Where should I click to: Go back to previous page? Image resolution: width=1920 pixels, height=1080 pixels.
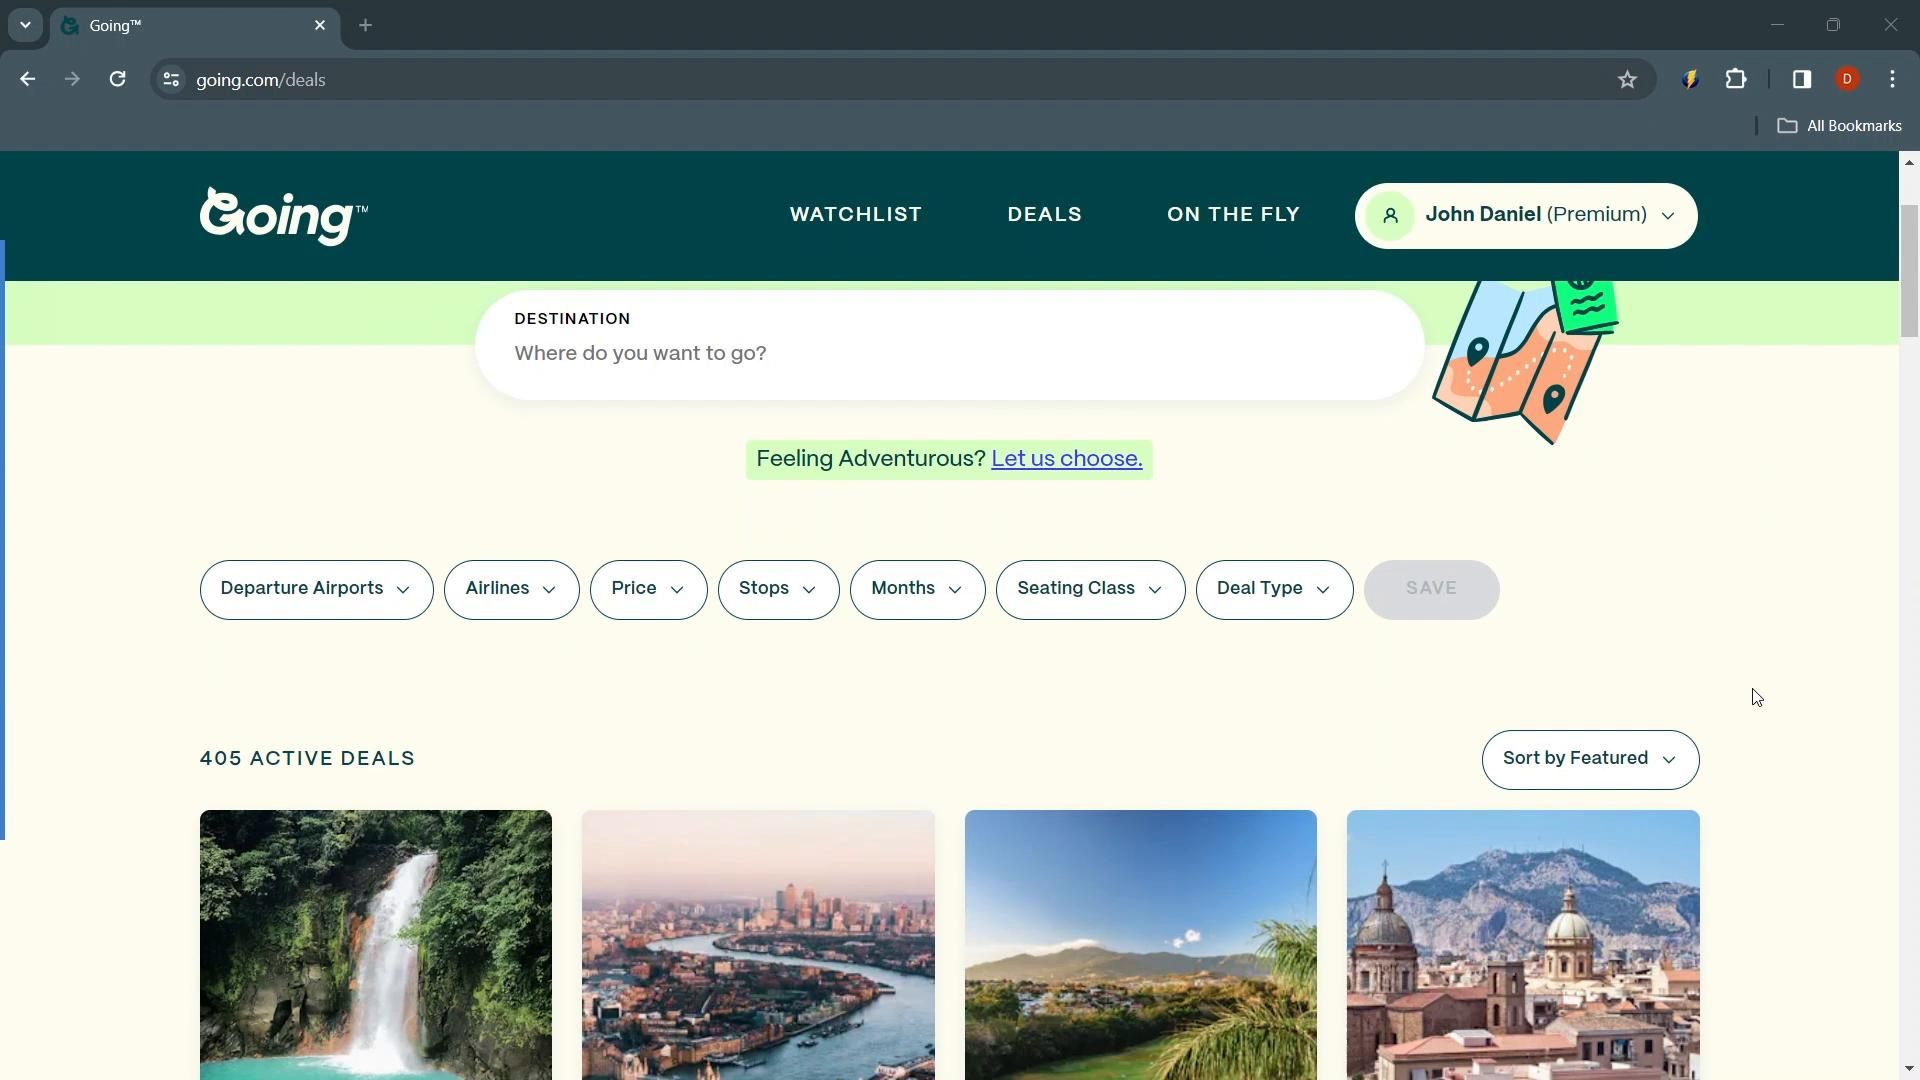[28, 80]
